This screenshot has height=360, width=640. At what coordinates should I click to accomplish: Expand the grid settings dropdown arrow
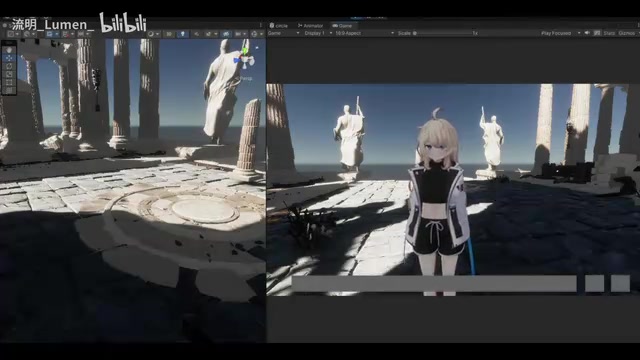click(x=57, y=34)
